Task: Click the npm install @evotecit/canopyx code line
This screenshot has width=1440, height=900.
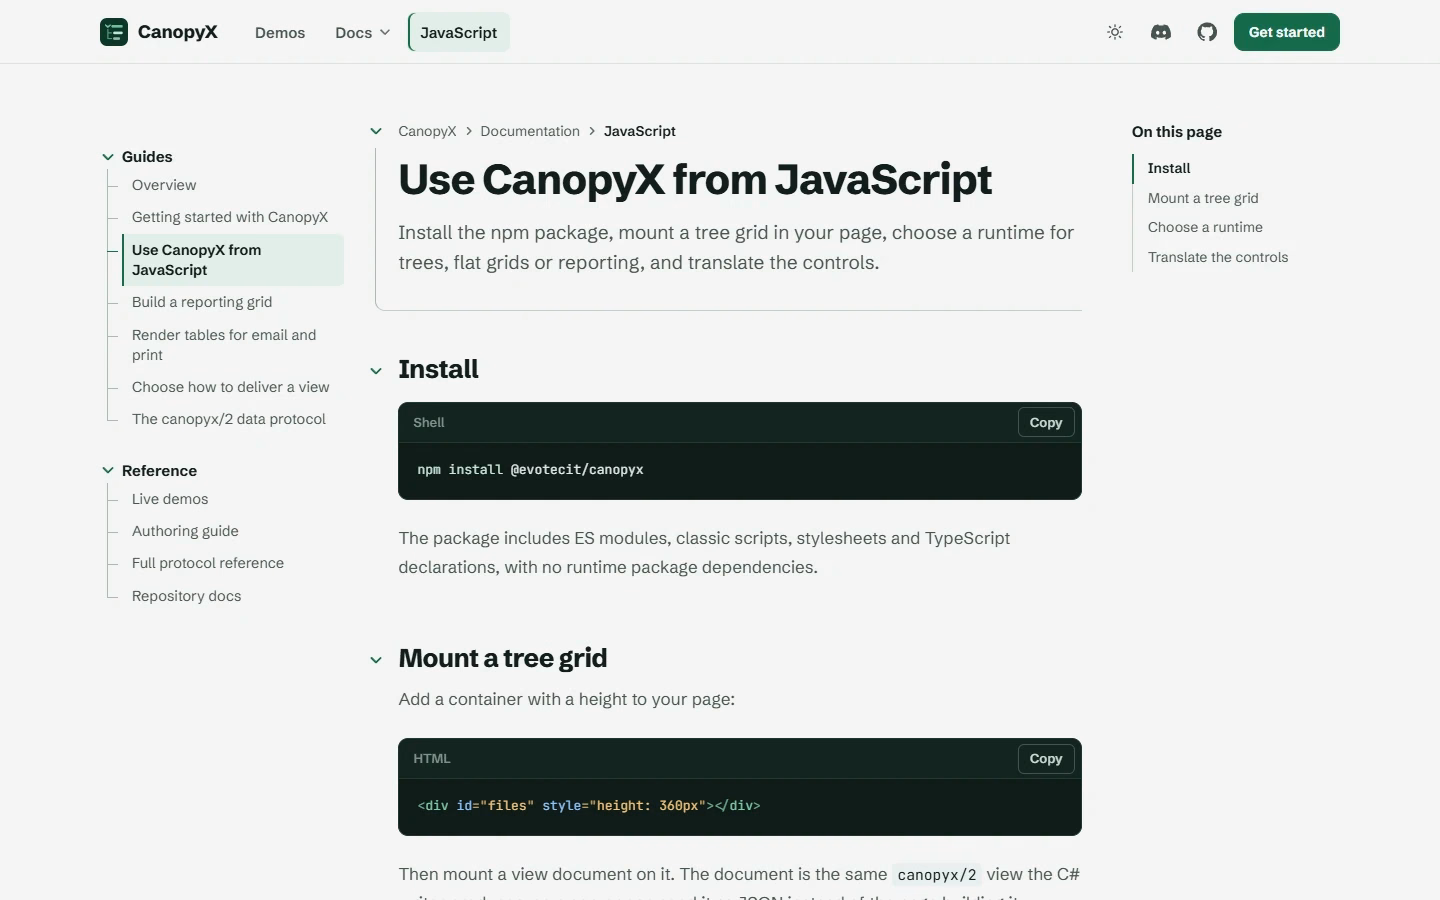Action: point(530,469)
